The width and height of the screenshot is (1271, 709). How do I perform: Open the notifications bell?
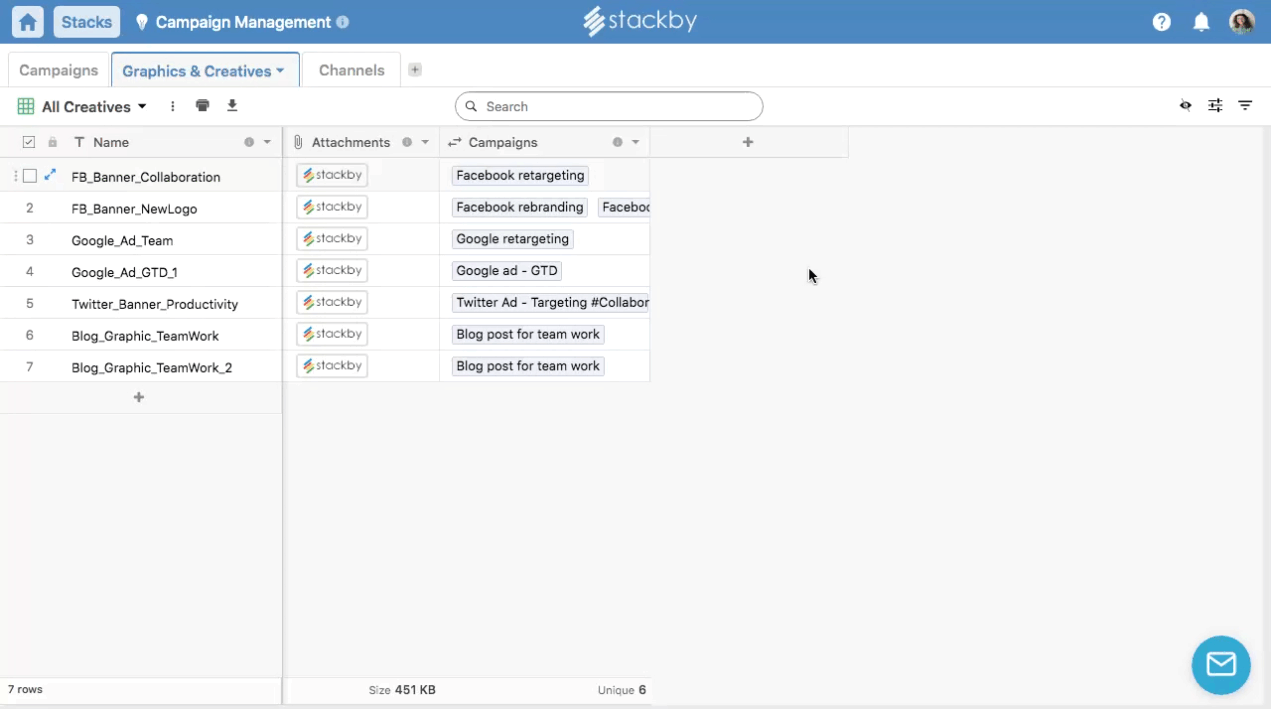[1202, 22]
